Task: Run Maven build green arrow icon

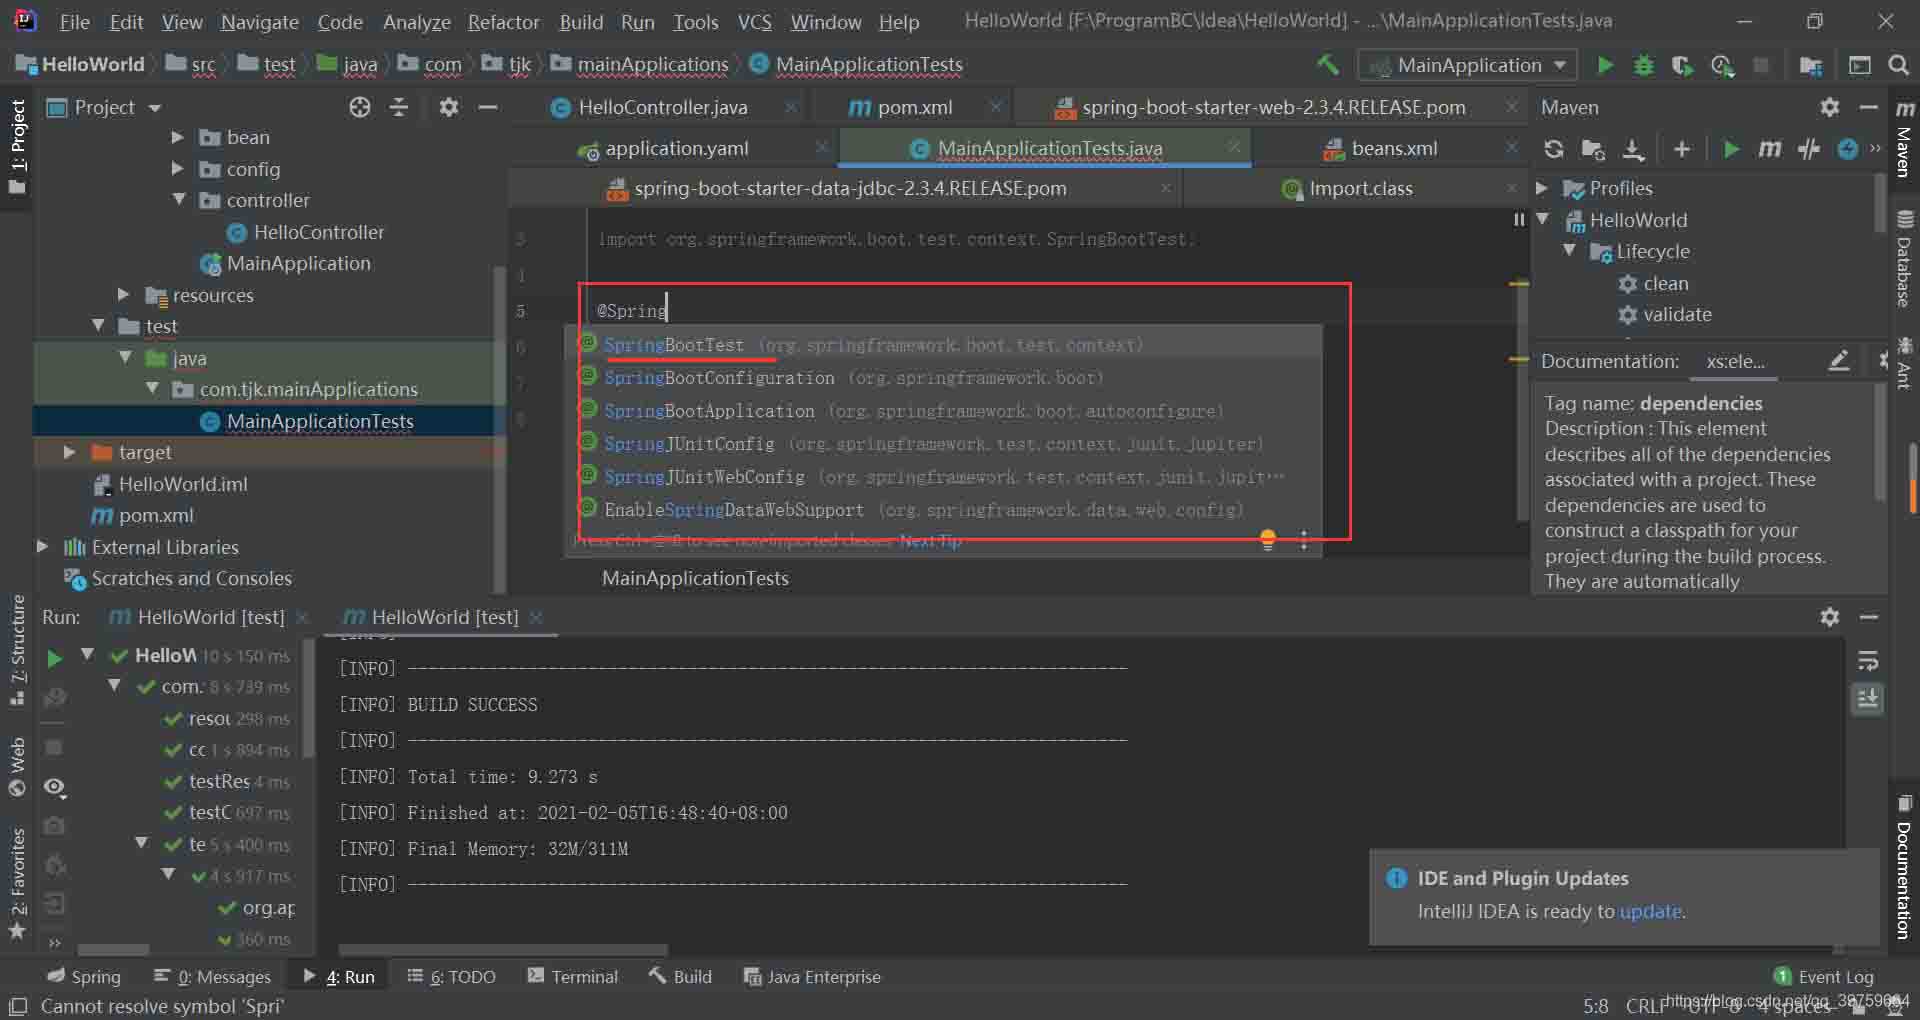Action: [x=1731, y=149]
